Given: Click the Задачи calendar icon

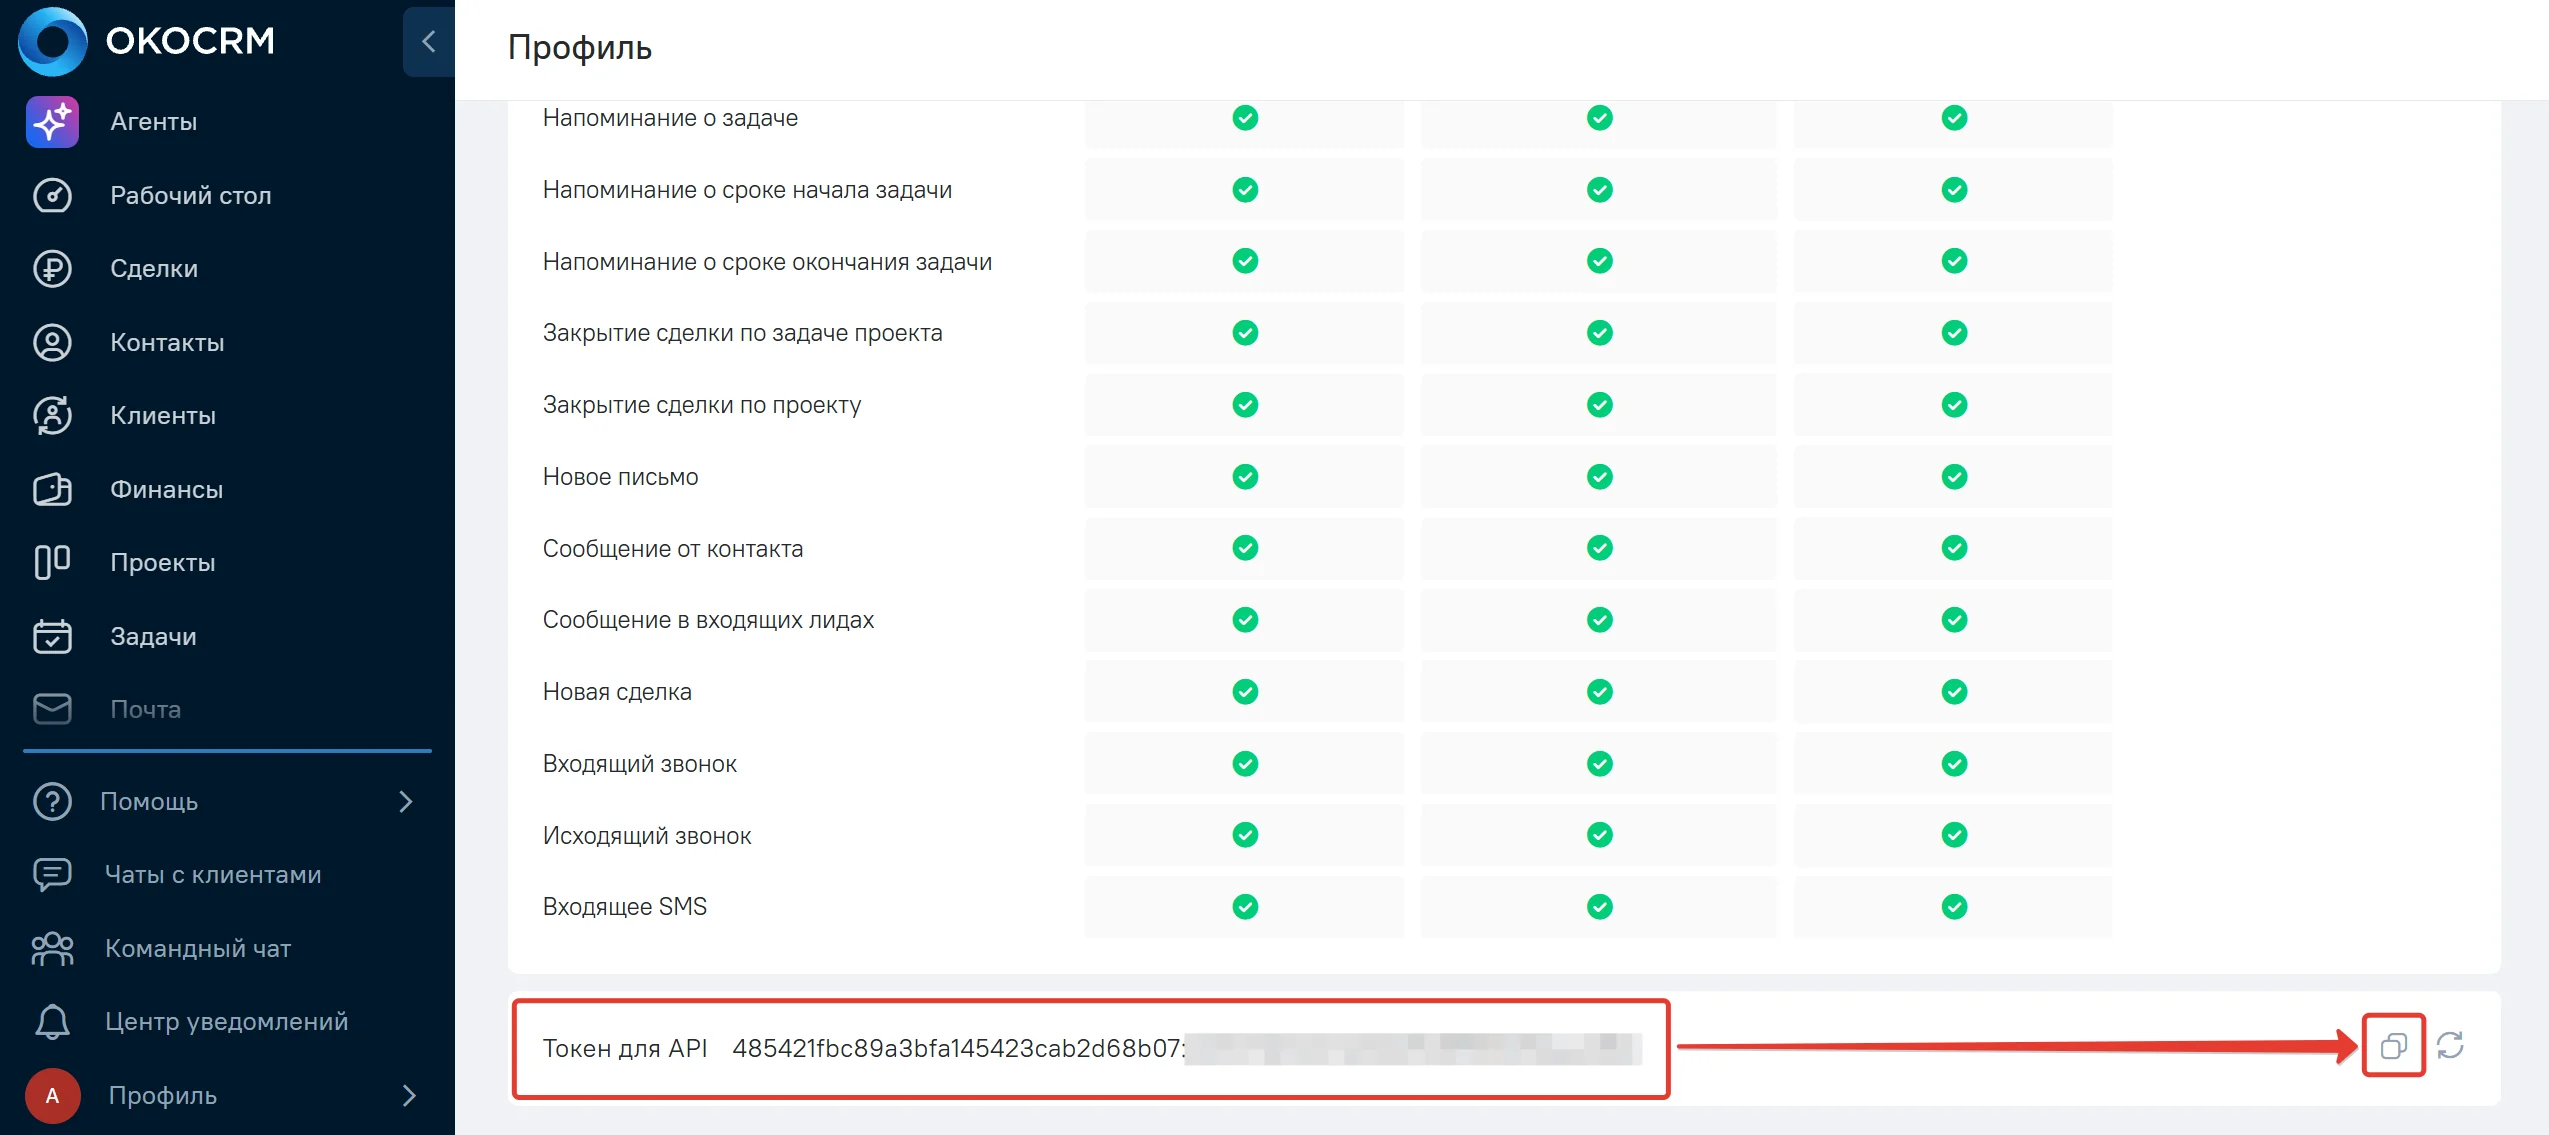Looking at the screenshot, I should [x=52, y=636].
